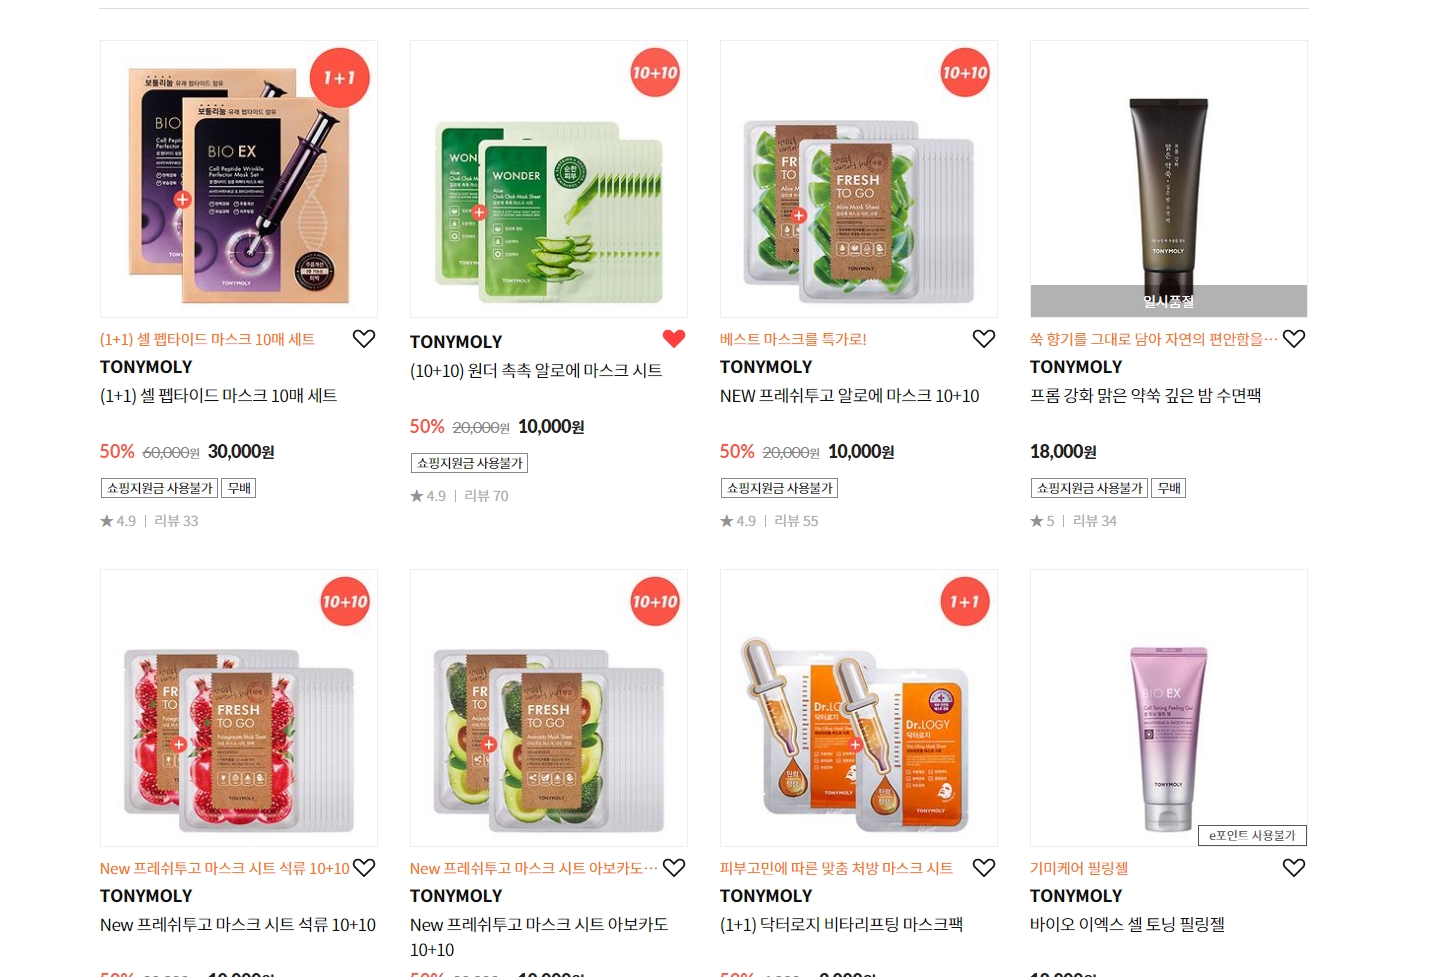Viewport: 1431px width, 977px height.
Task: Click the 1+1 badge on Dr.LOGY mask
Action: click(x=965, y=602)
